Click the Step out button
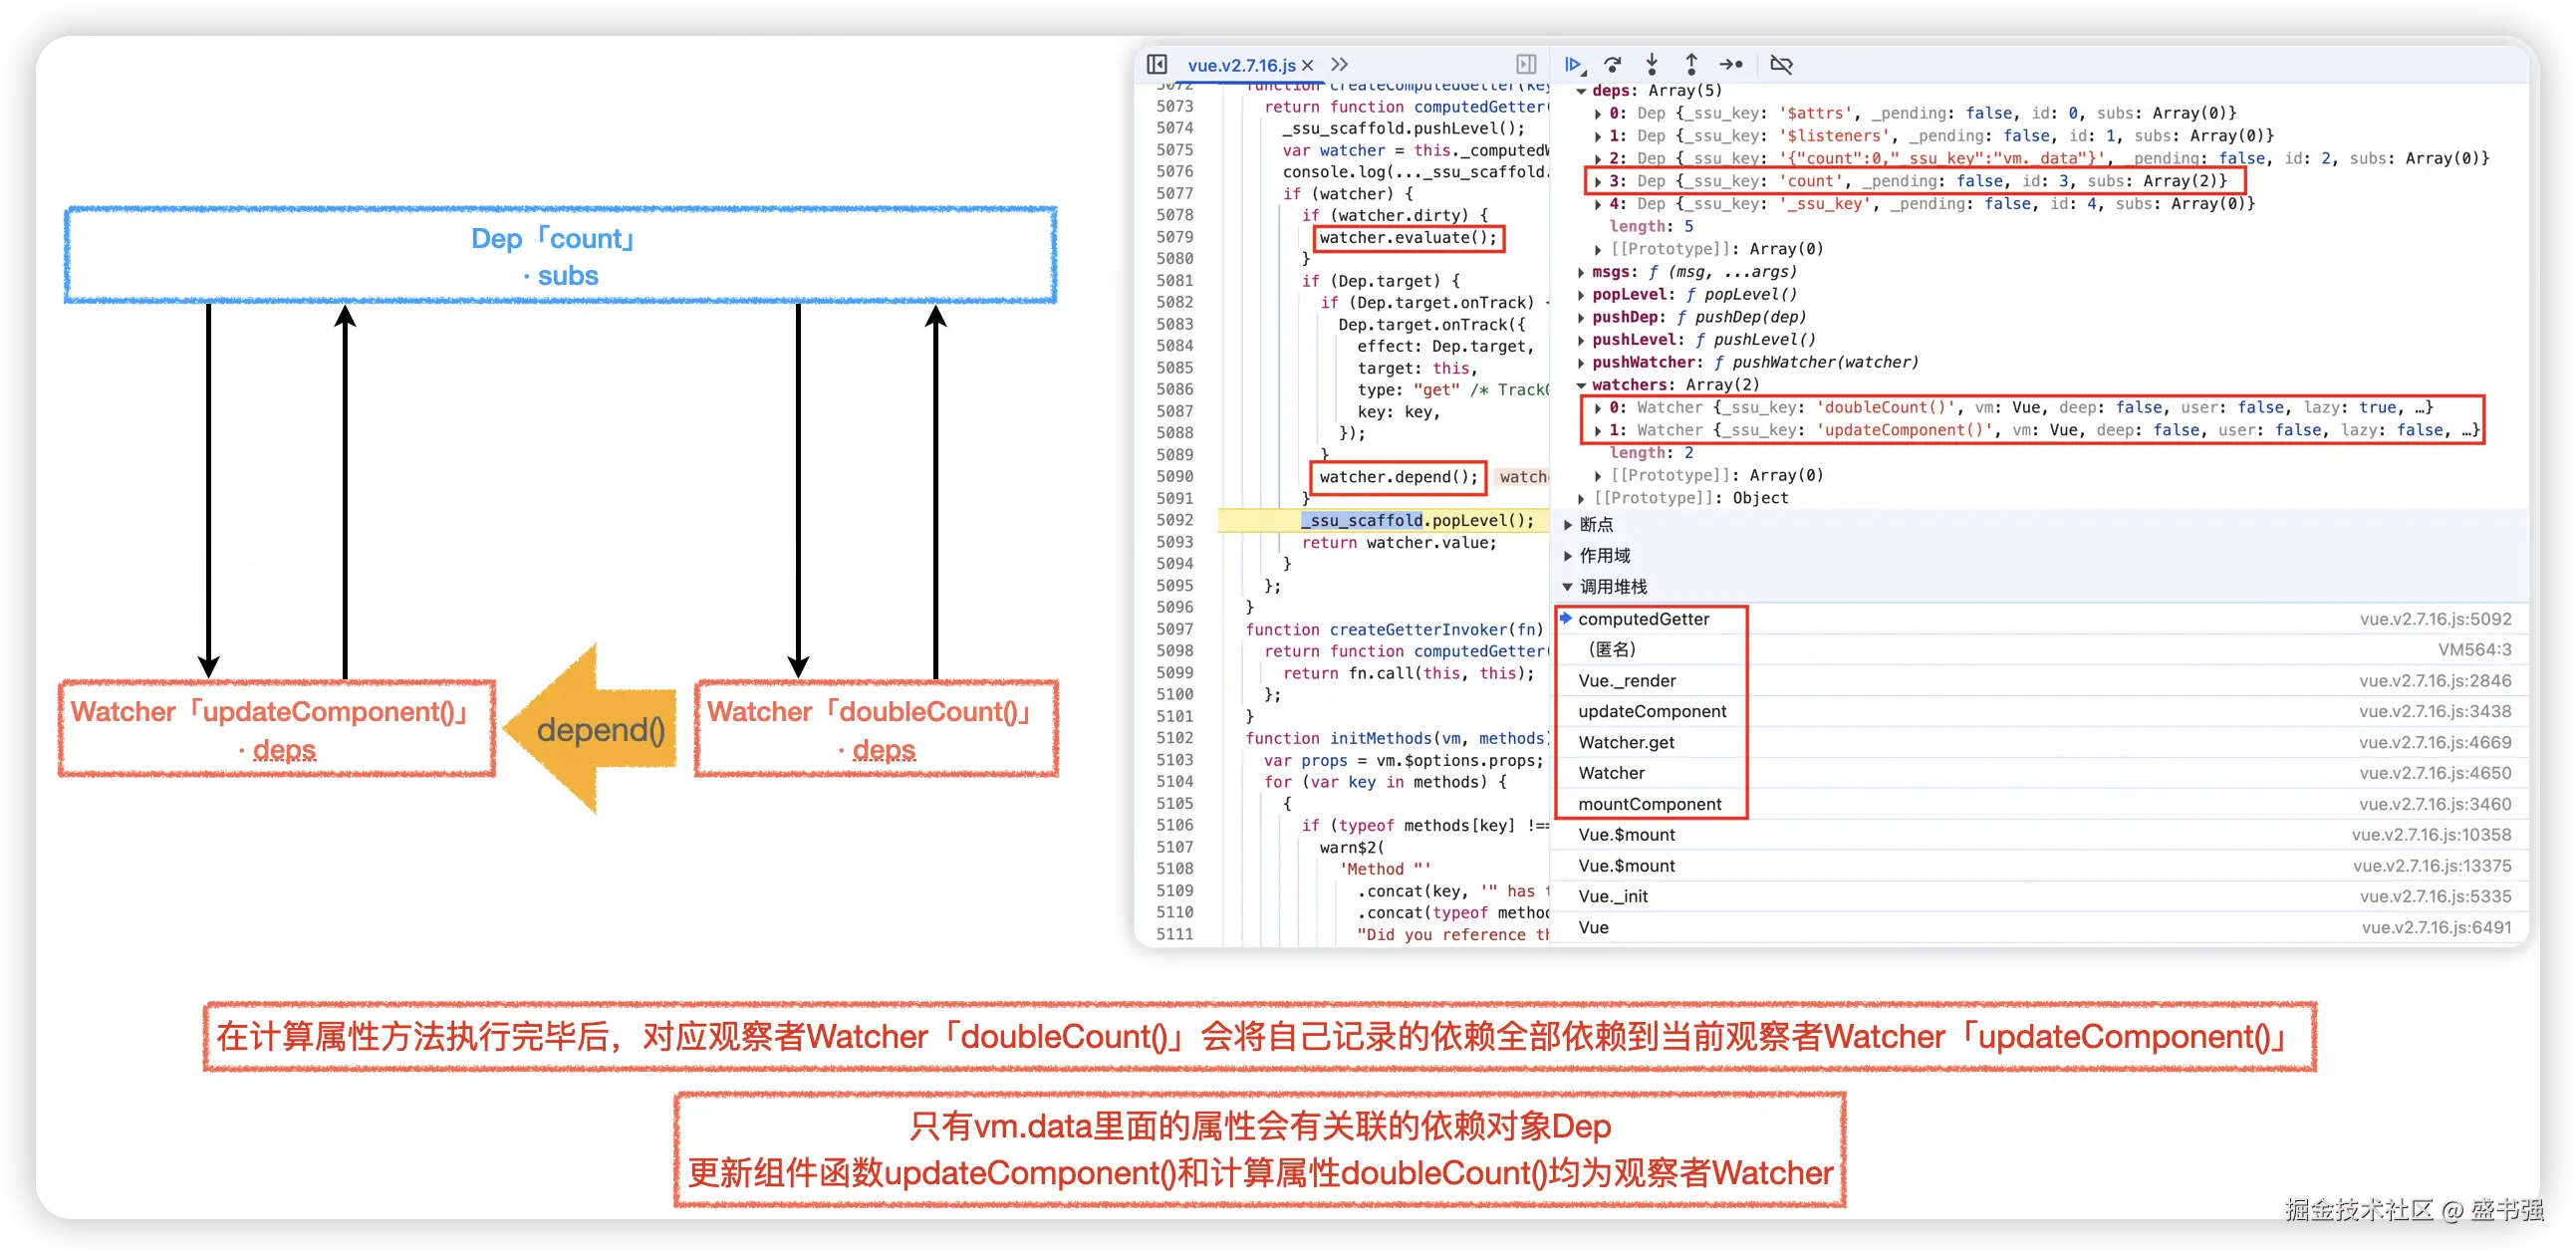The image size is (2576, 1255). coord(1691,65)
